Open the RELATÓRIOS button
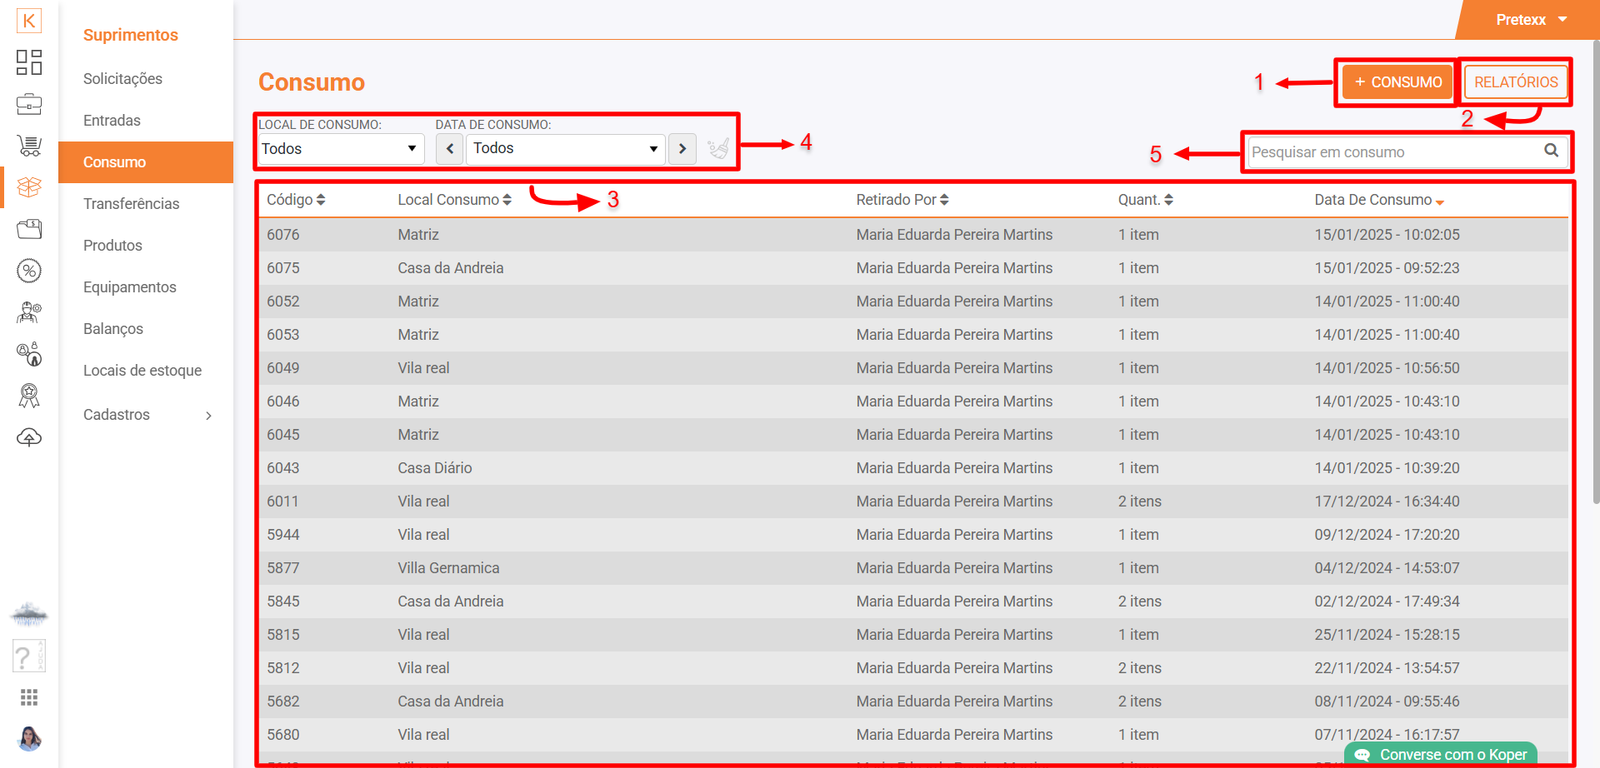This screenshot has width=1600, height=768. tap(1515, 82)
